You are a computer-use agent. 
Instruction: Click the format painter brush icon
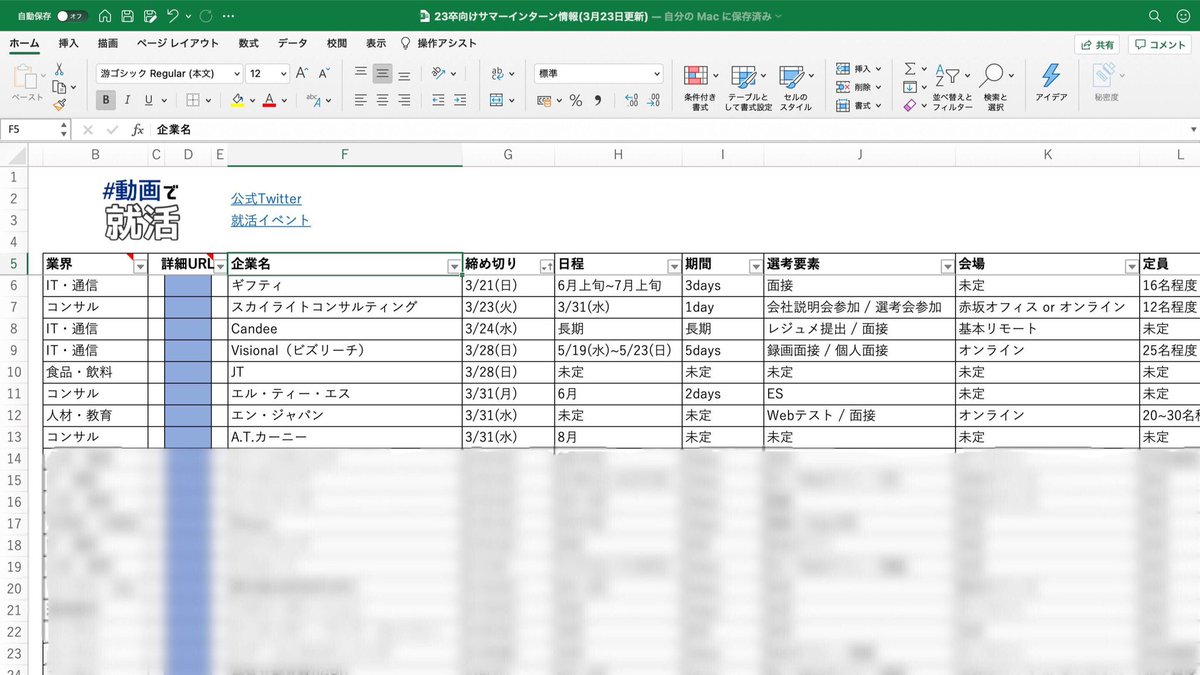point(59,104)
